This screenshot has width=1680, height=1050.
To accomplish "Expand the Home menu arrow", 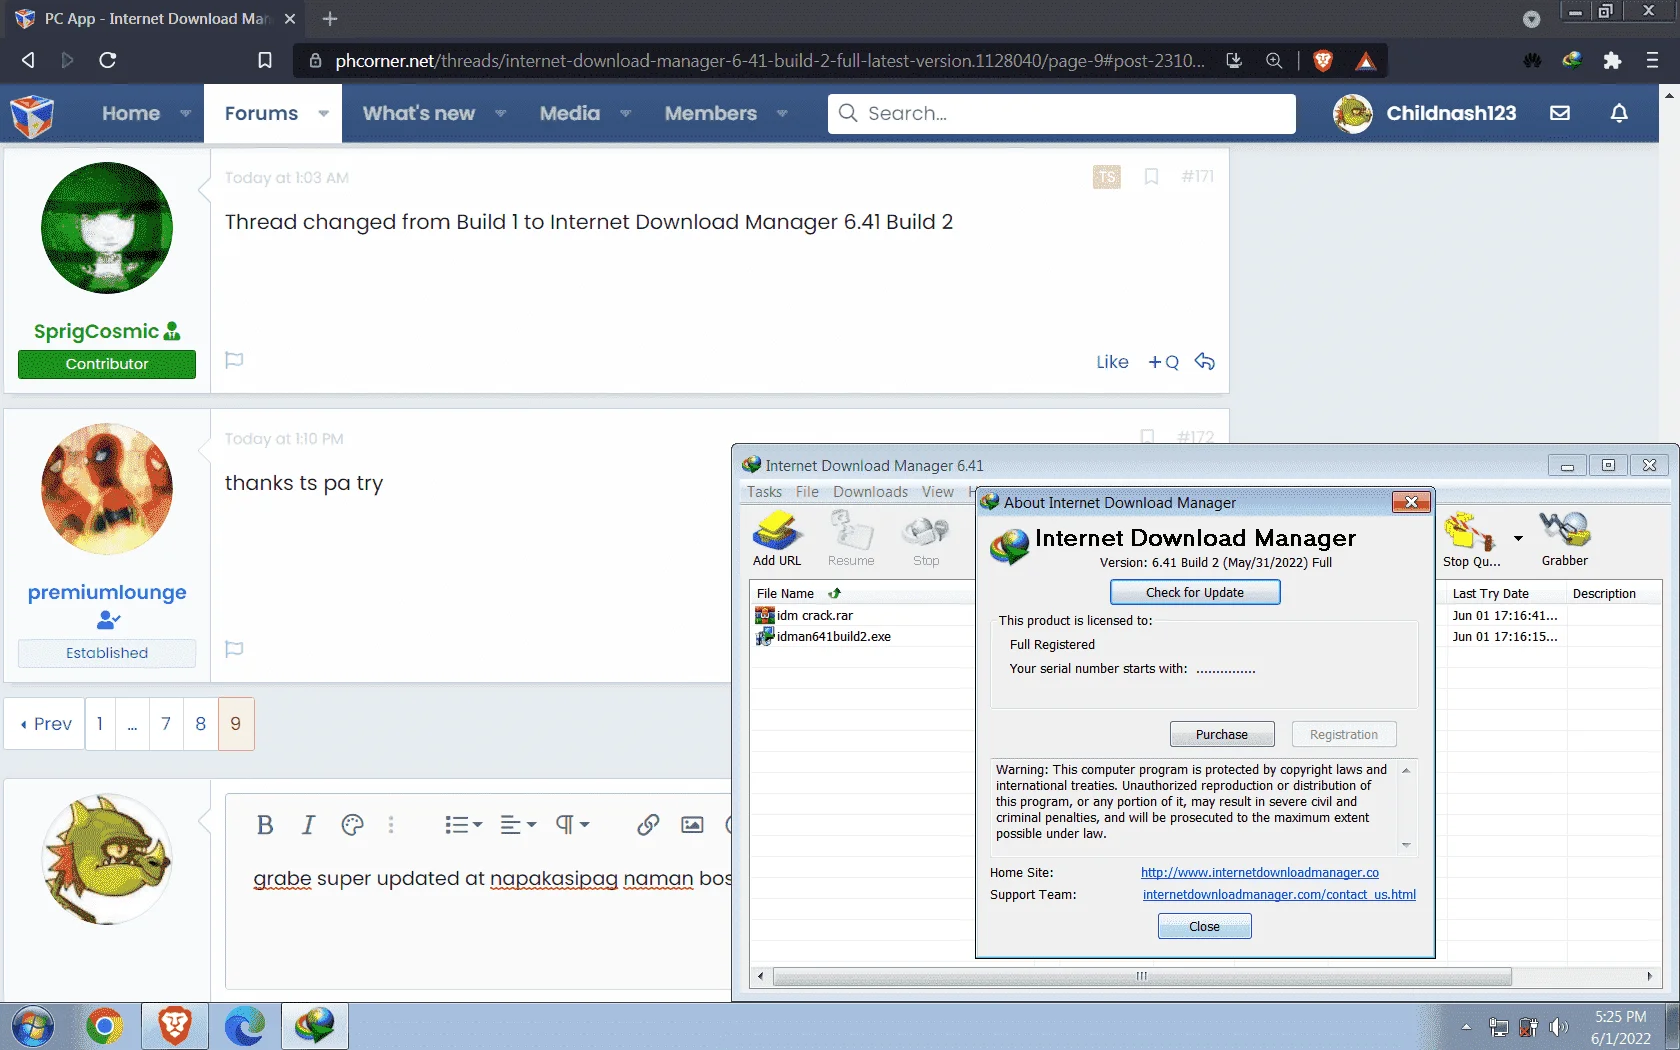I will pyautogui.click(x=185, y=113).
